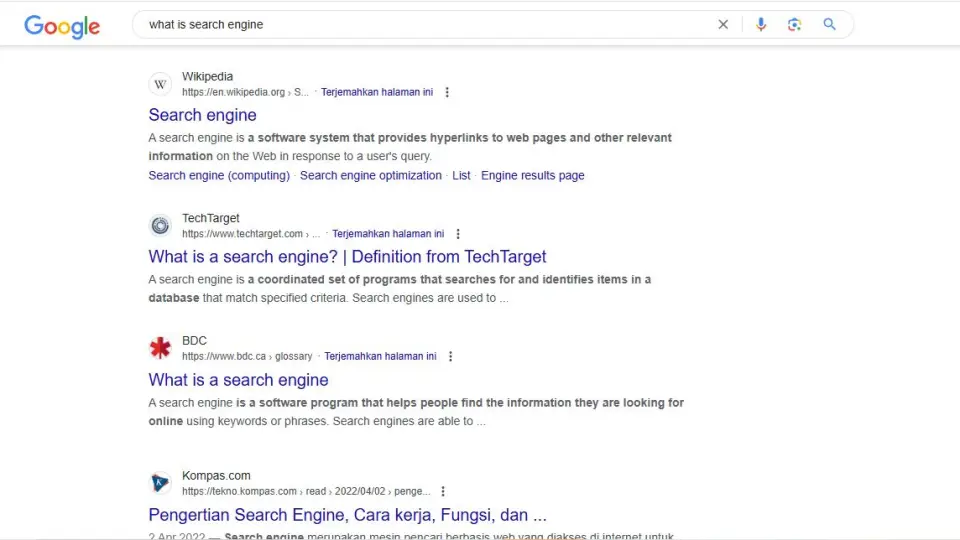Click the TechTarget favicon

point(160,225)
